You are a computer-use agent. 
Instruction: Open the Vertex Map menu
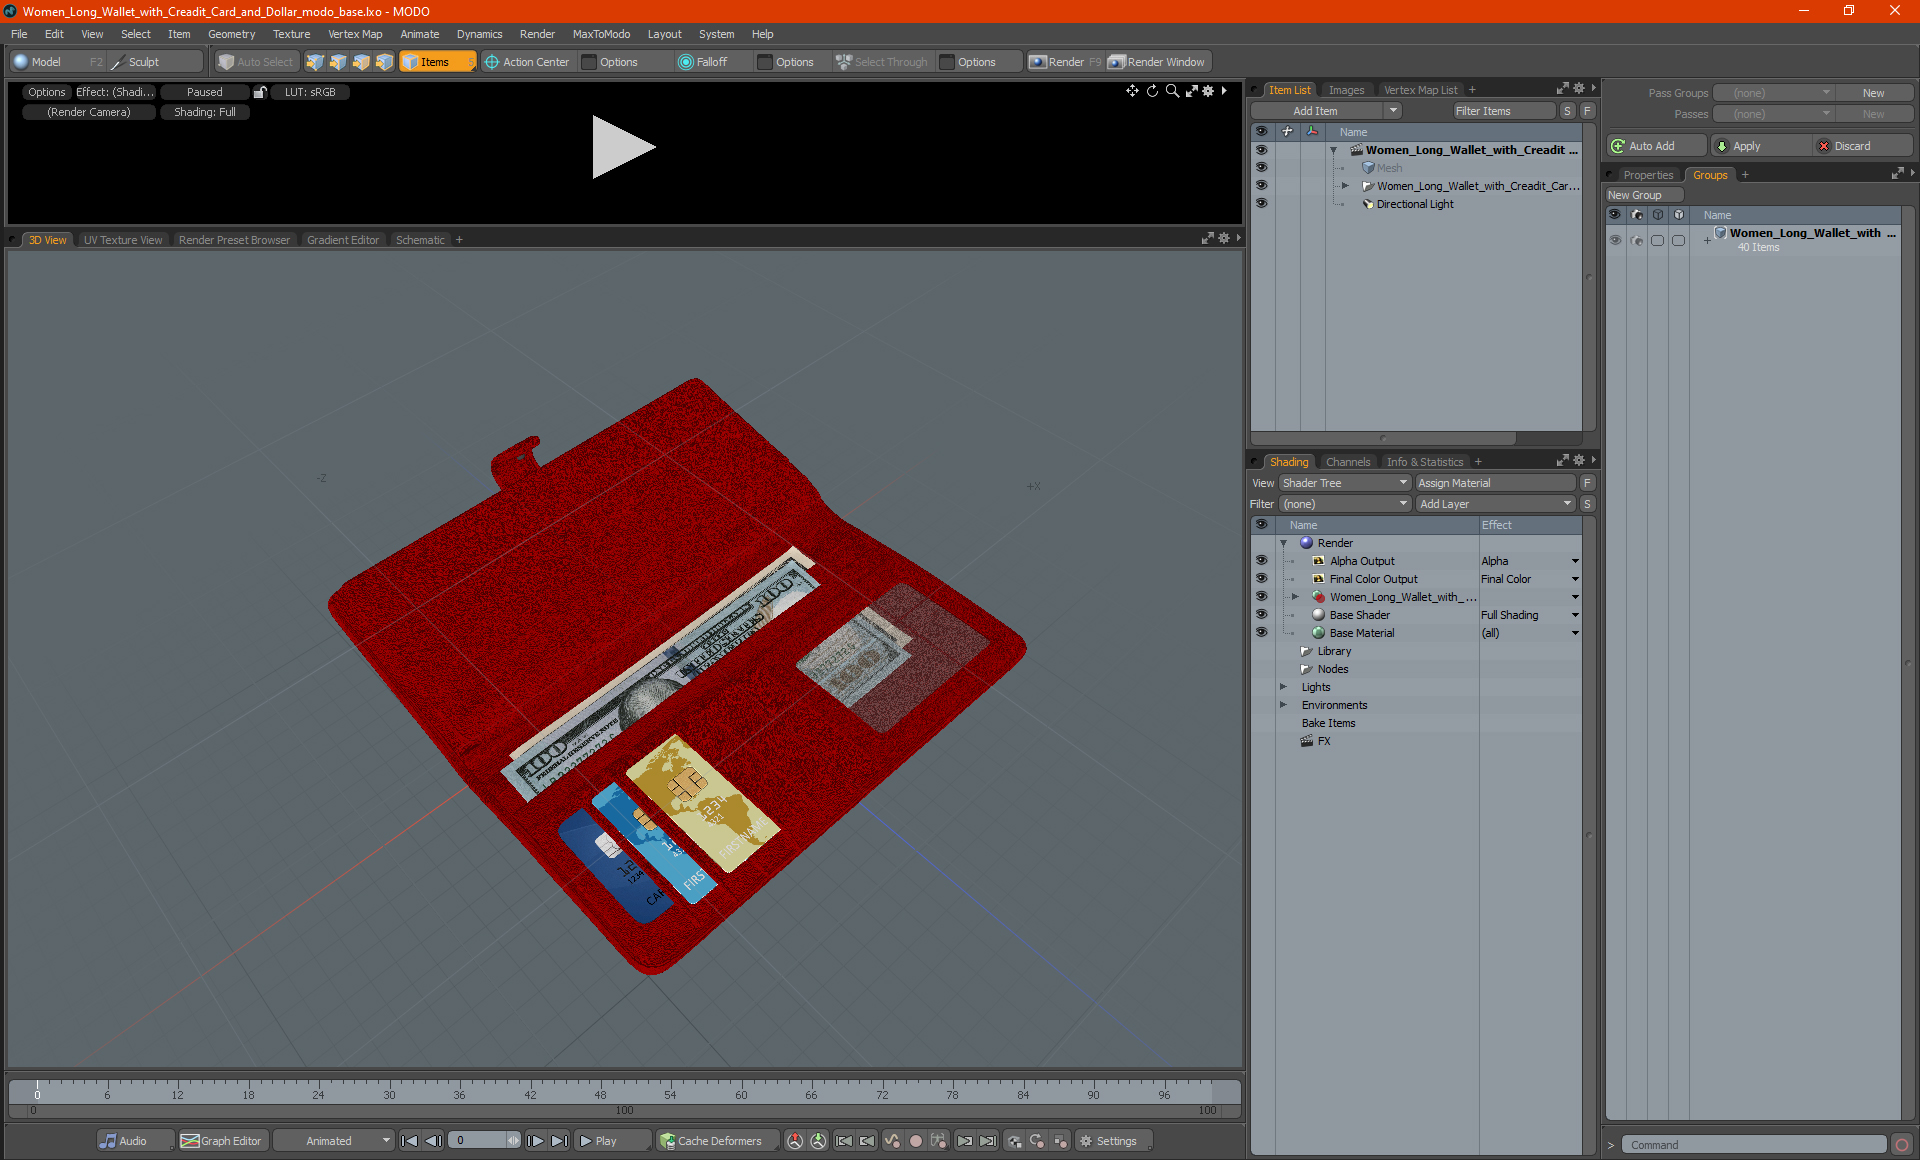355,34
